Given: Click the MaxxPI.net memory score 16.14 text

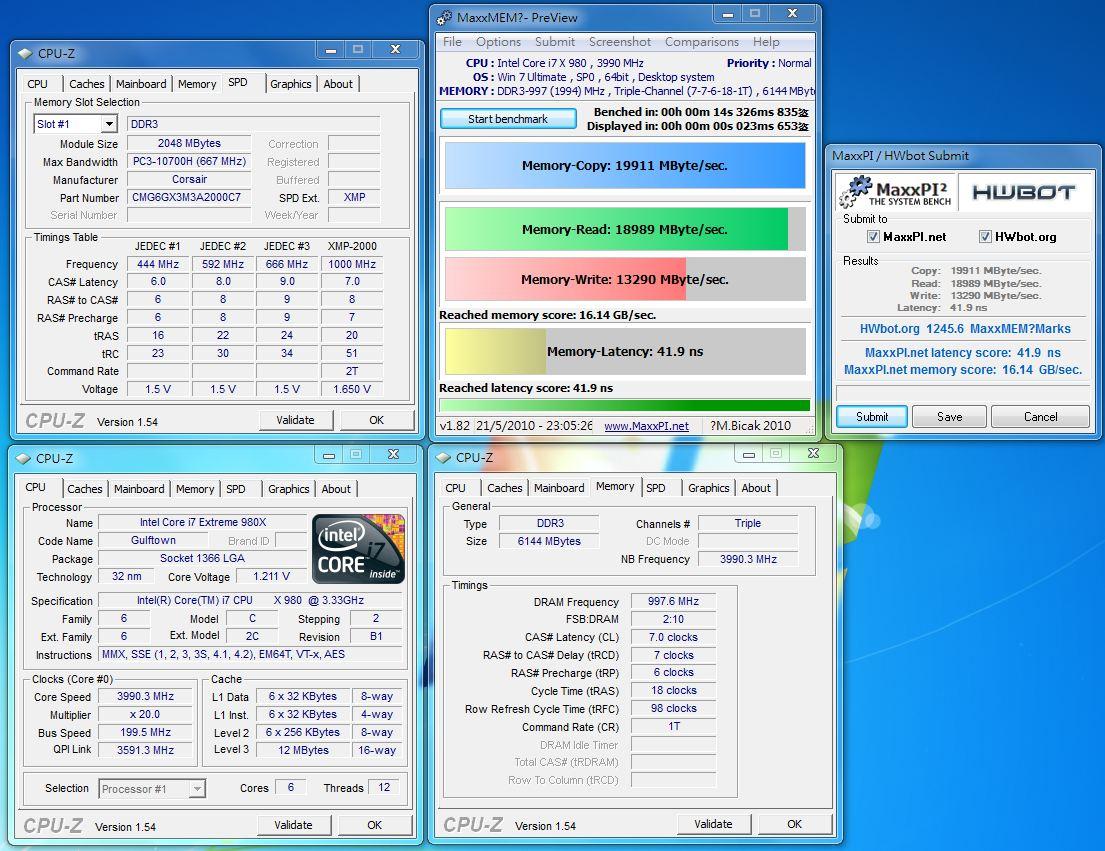Looking at the screenshot, I should pyautogui.click(x=963, y=370).
